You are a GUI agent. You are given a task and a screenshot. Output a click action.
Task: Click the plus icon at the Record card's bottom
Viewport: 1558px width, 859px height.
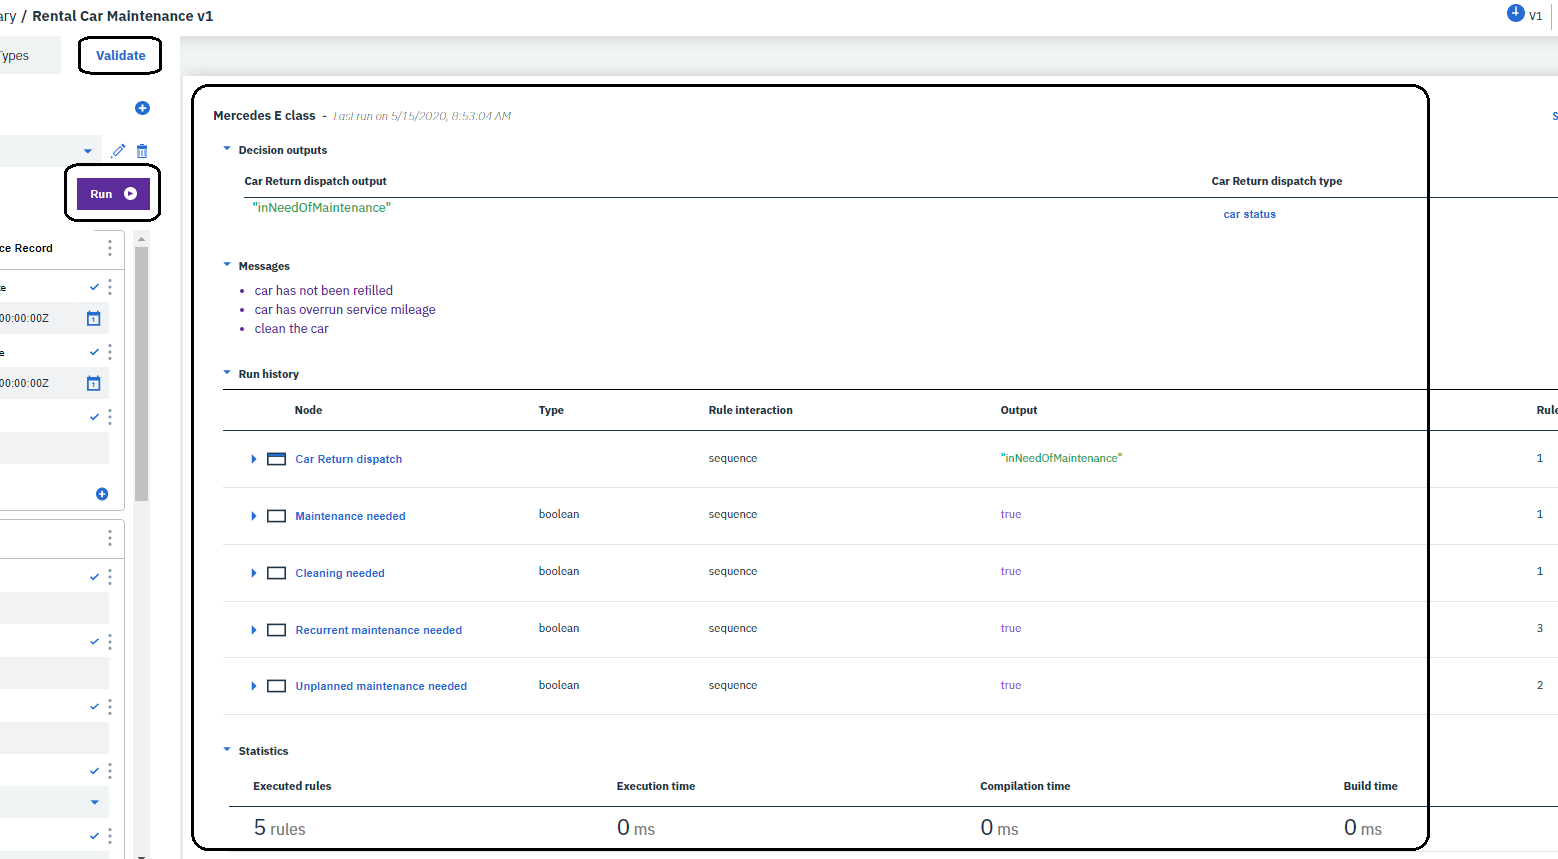coord(102,494)
